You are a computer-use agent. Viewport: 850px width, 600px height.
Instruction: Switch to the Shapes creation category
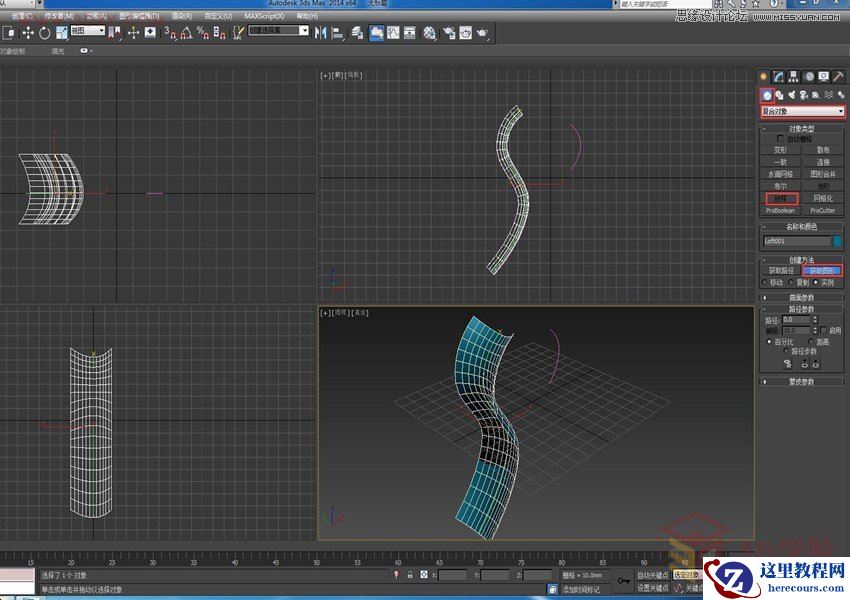tap(780, 95)
